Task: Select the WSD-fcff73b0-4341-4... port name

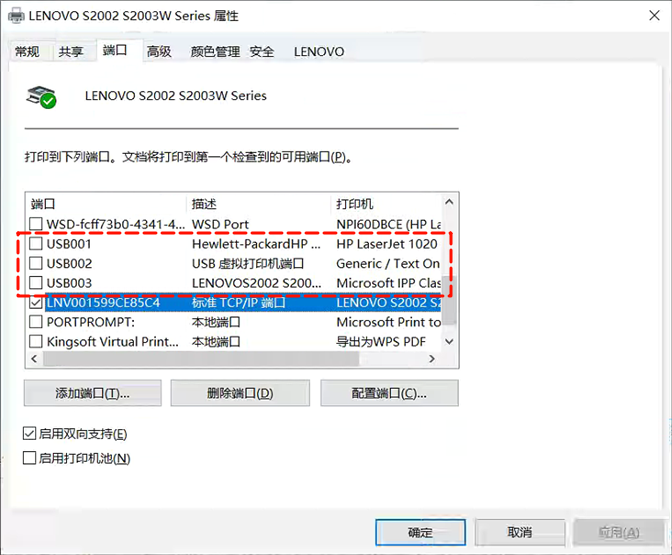Action: 116,224
